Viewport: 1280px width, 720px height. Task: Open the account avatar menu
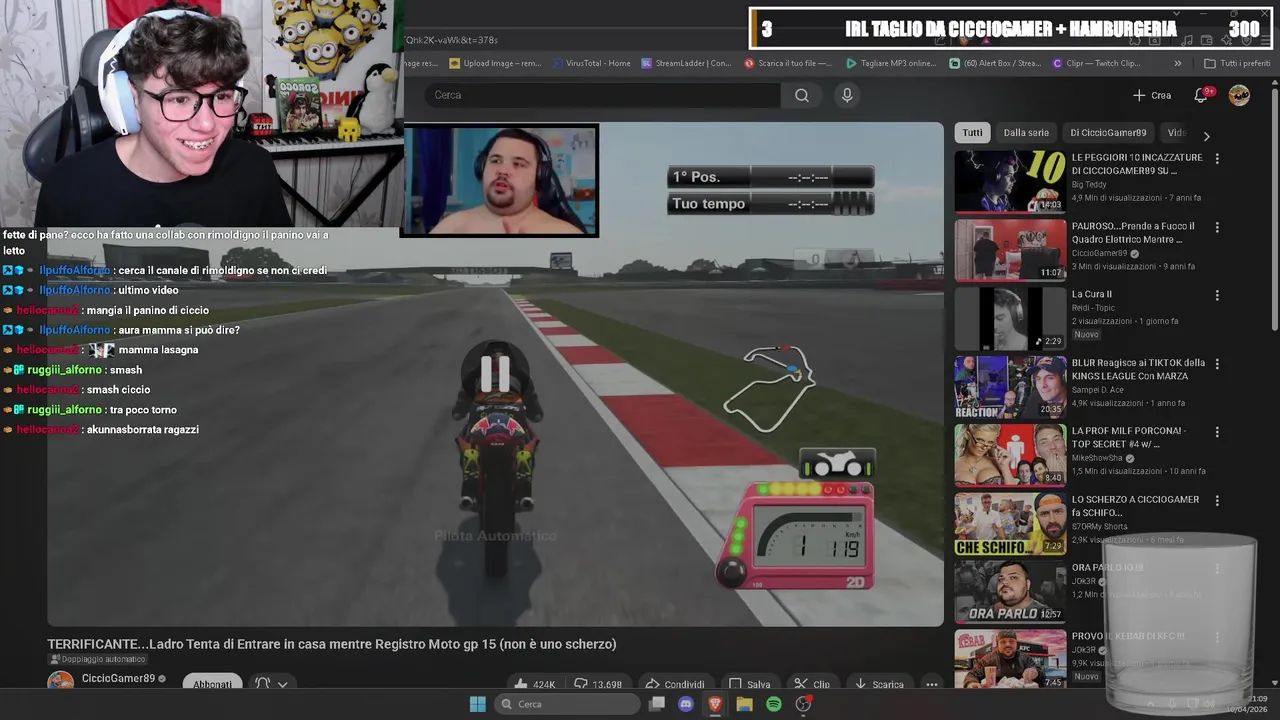click(1239, 95)
